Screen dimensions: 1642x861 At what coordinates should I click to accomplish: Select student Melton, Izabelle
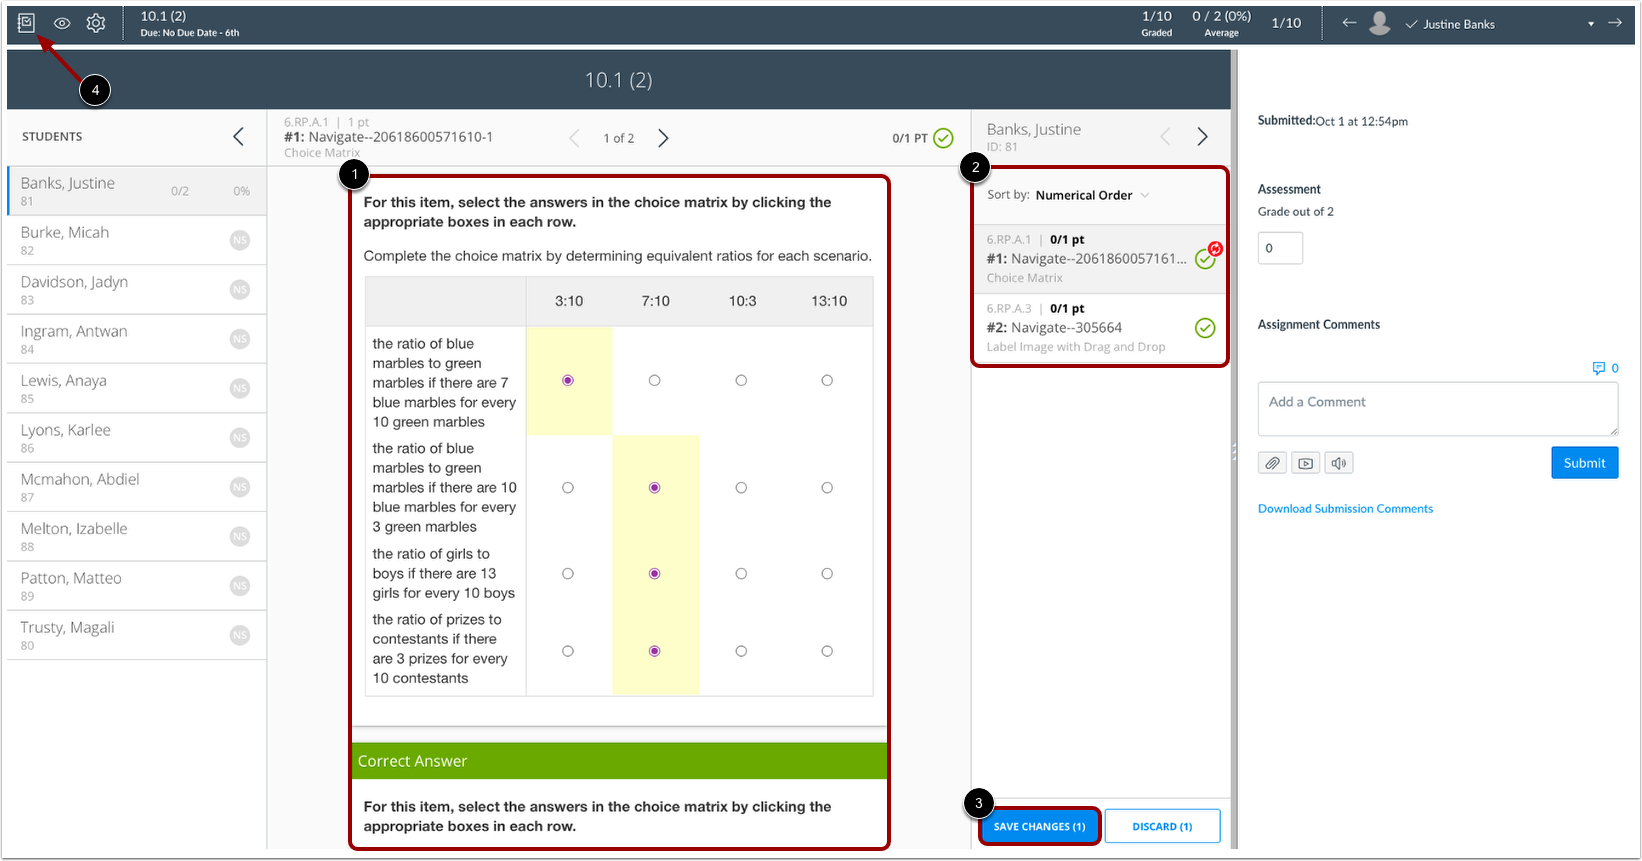coord(137,536)
